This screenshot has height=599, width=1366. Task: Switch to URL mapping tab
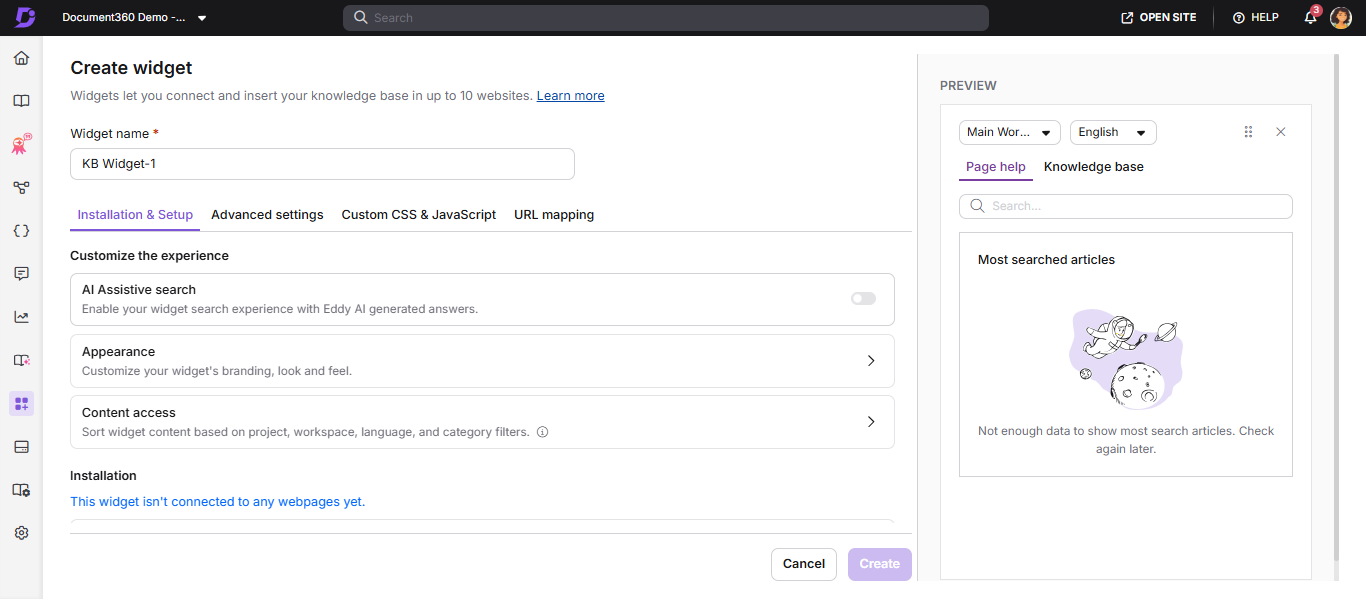click(554, 215)
